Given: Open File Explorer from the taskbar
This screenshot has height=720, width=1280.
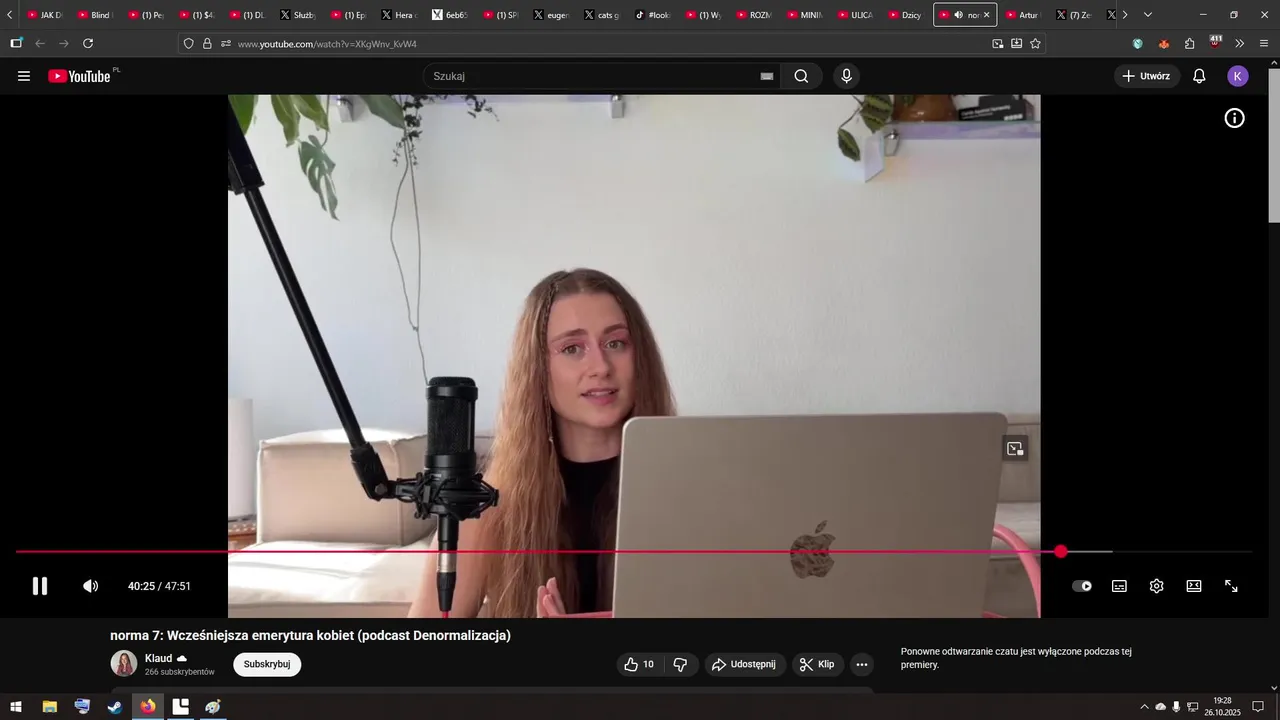Looking at the screenshot, I should pos(49,707).
